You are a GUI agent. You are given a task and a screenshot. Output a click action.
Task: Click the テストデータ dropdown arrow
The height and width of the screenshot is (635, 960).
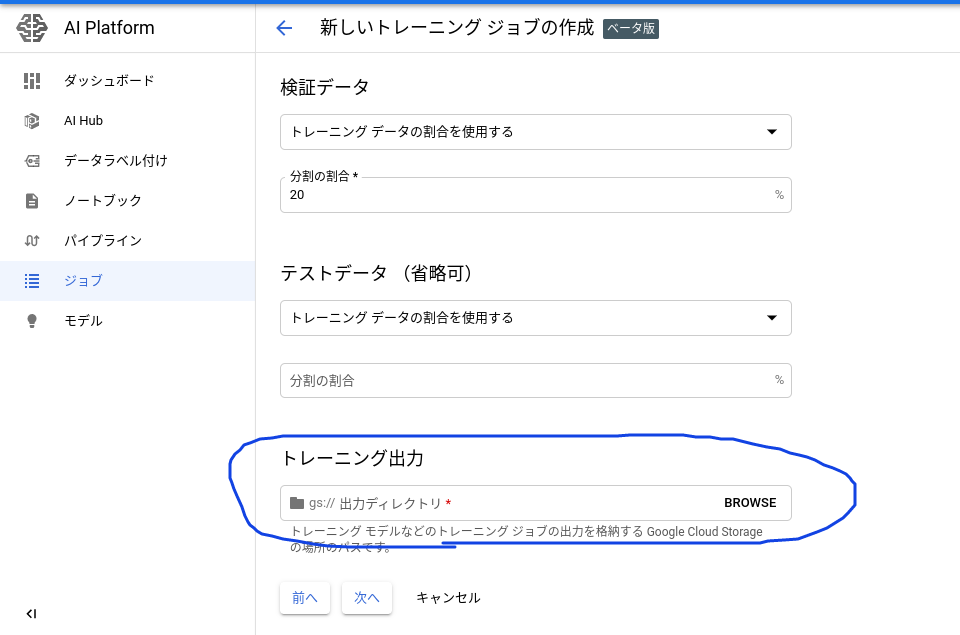coord(772,318)
